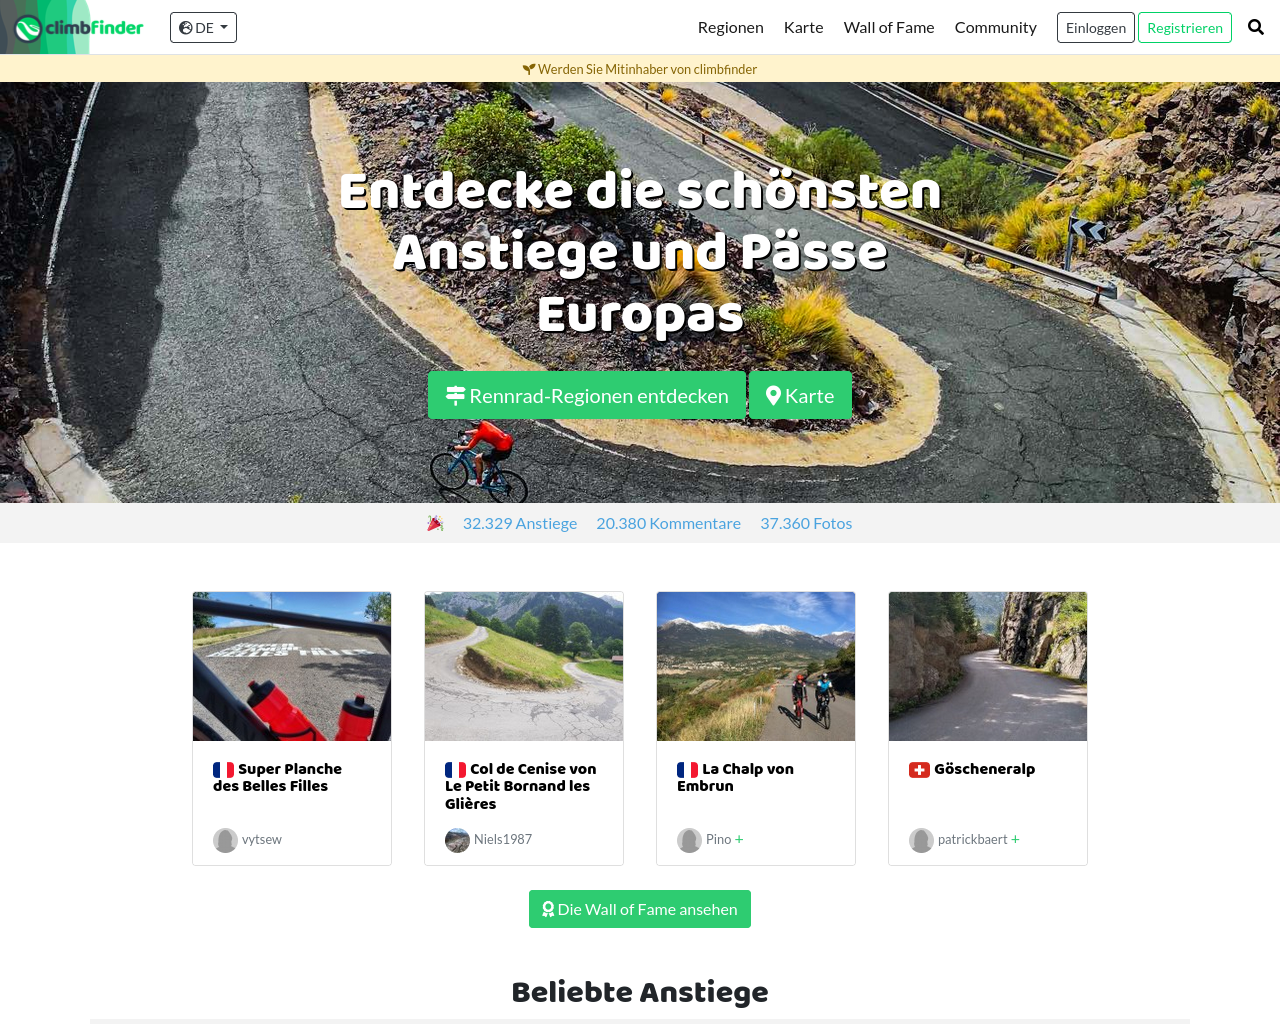Click Die Wall of Fame ansehen button

pos(640,909)
